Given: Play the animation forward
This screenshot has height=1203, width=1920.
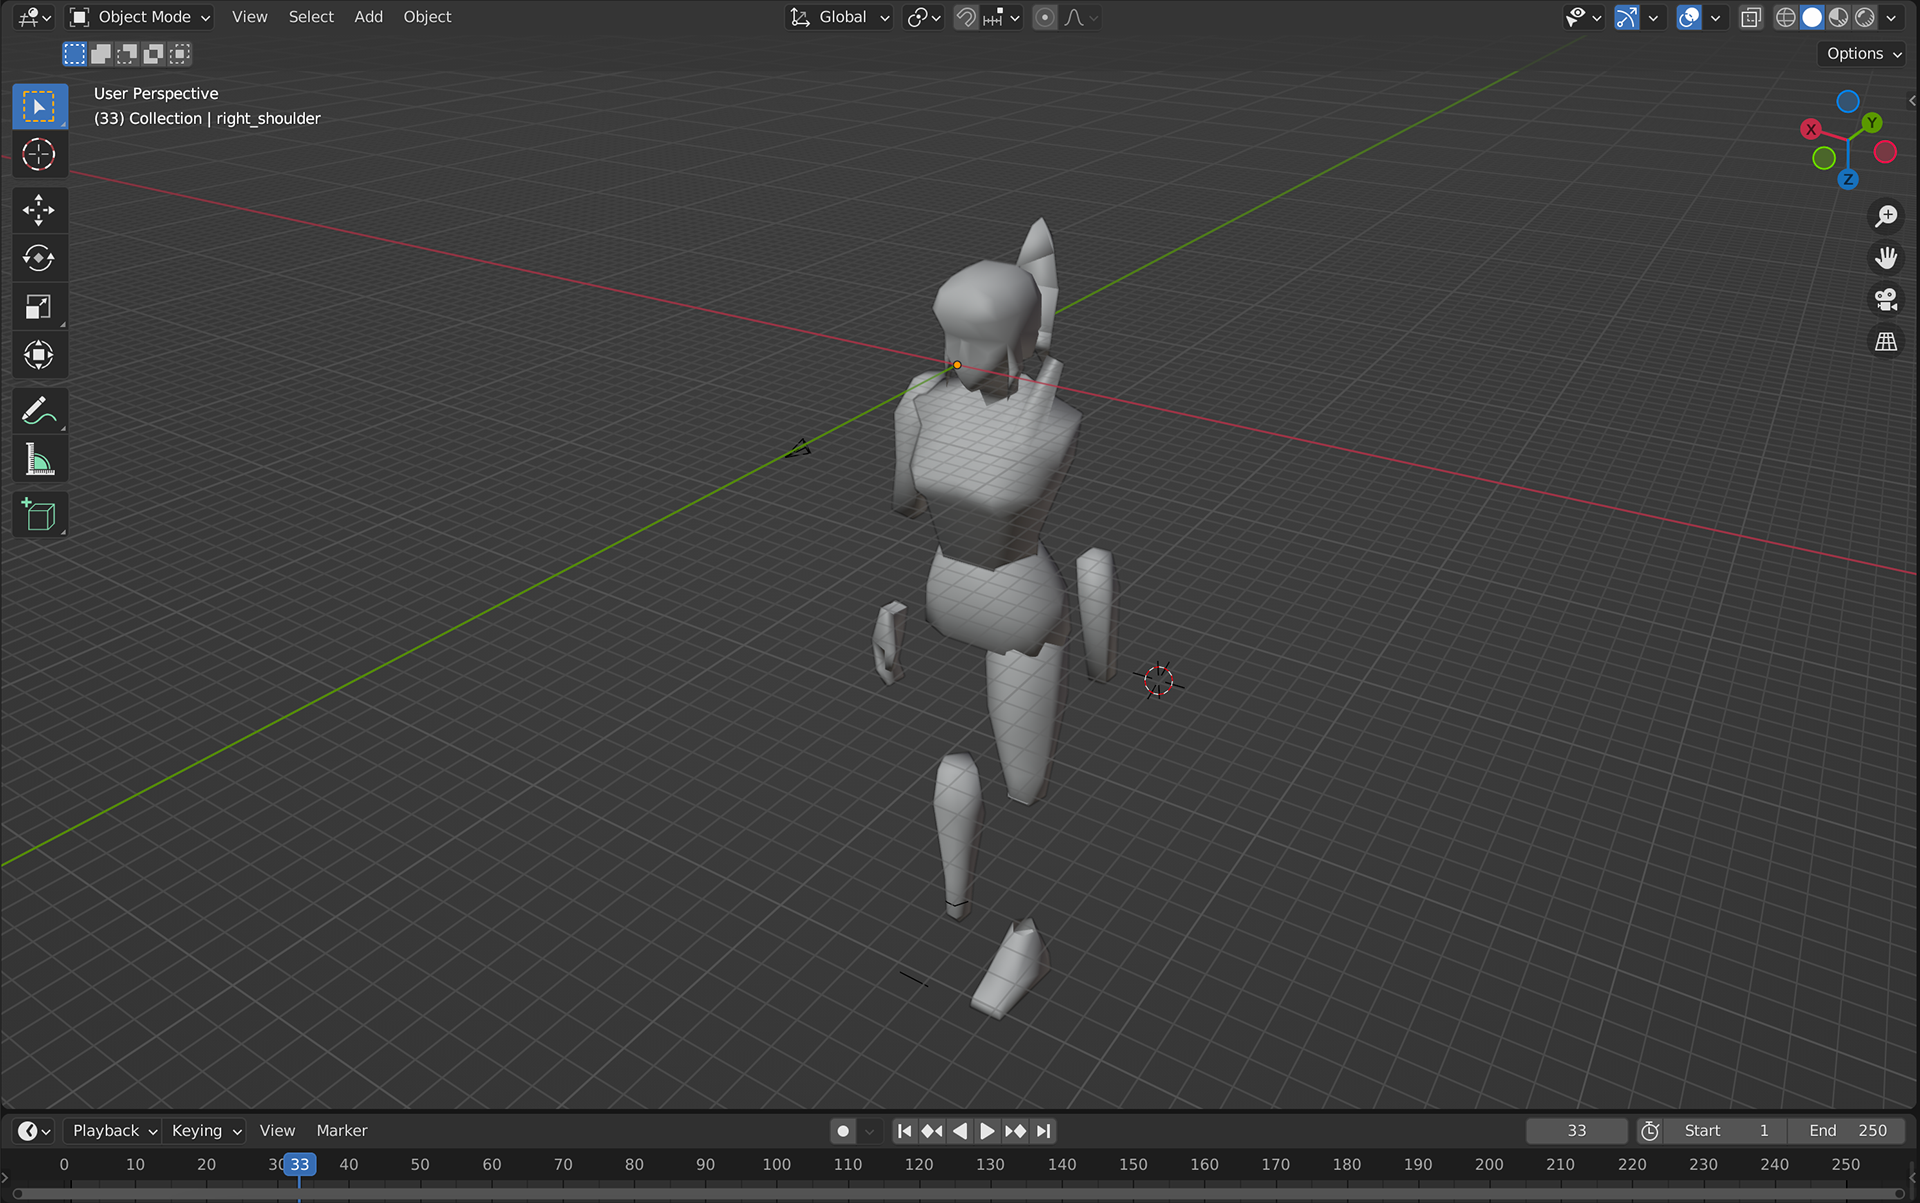Looking at the screenshot, I should (x=987, y=1131).
